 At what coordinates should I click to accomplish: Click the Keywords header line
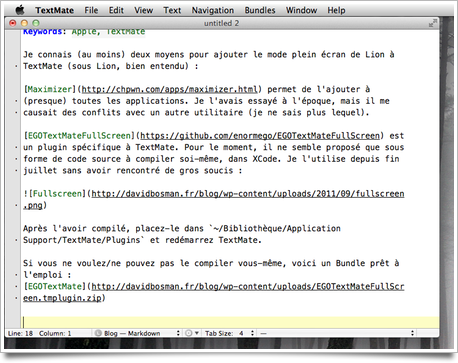(x=84, y=32)
